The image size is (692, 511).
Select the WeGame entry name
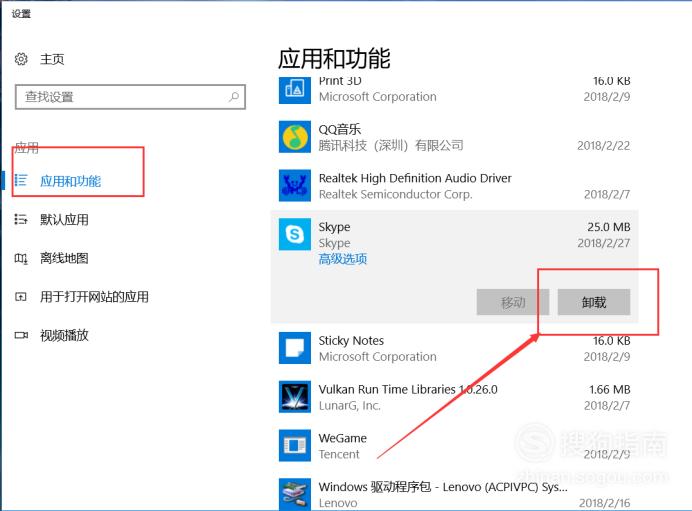(x=342, y=438)
